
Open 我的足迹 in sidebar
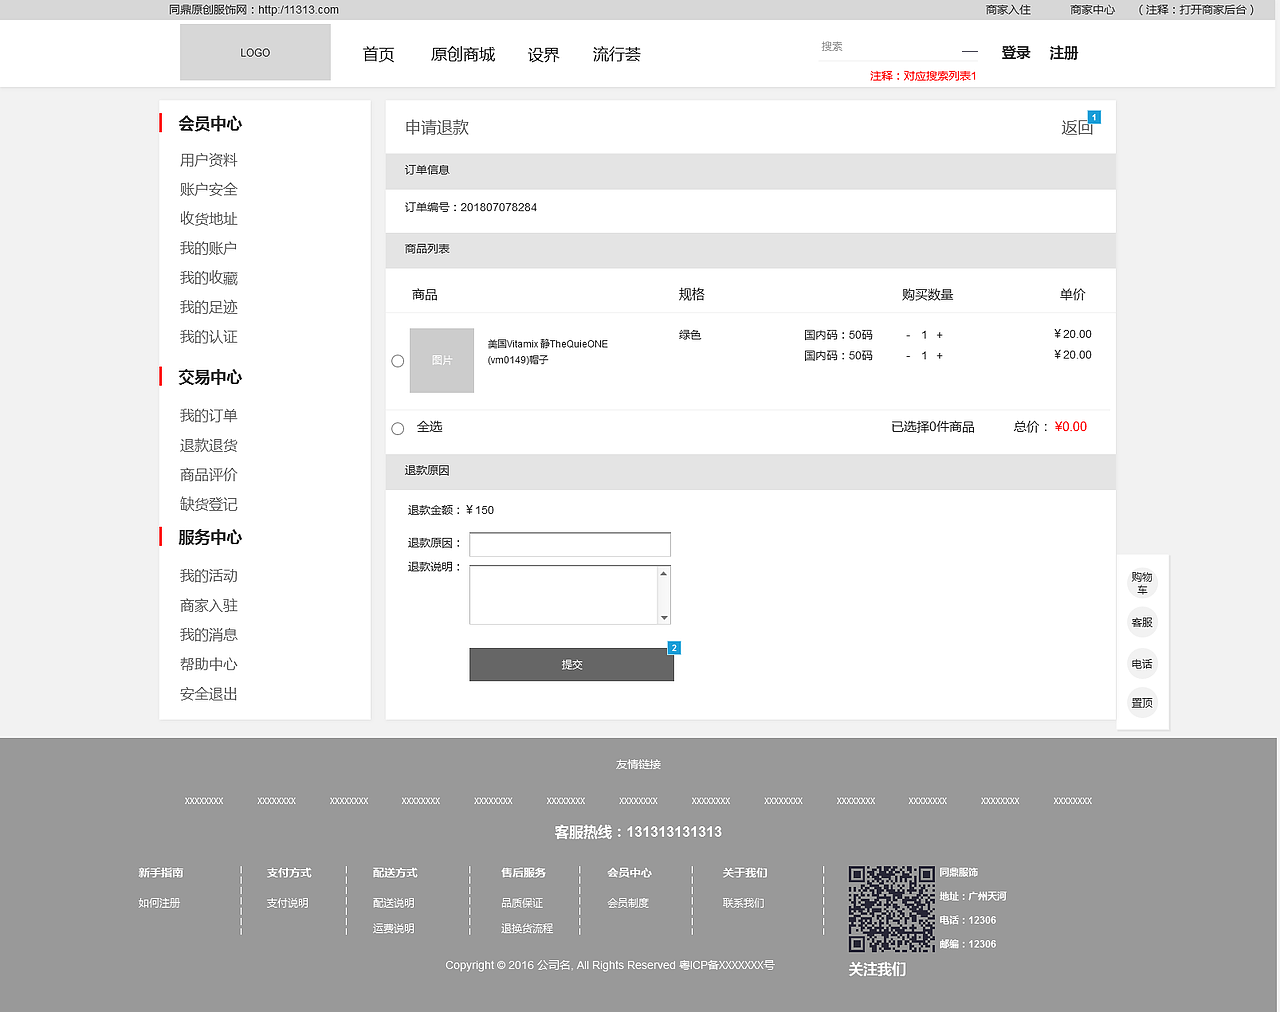click(x=209, y=307)
